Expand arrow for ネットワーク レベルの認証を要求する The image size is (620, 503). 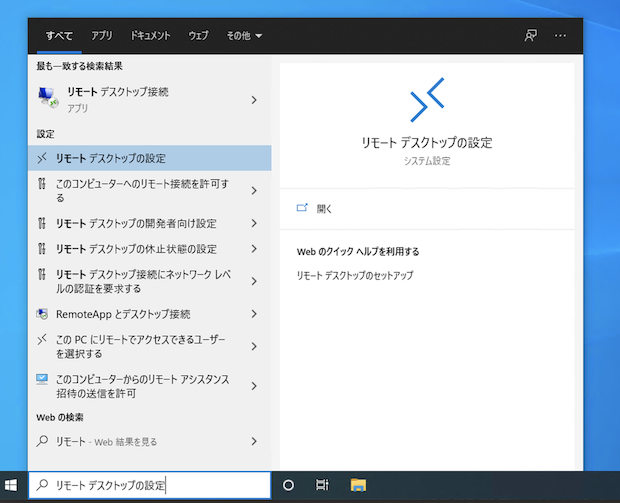pos(254,281)
